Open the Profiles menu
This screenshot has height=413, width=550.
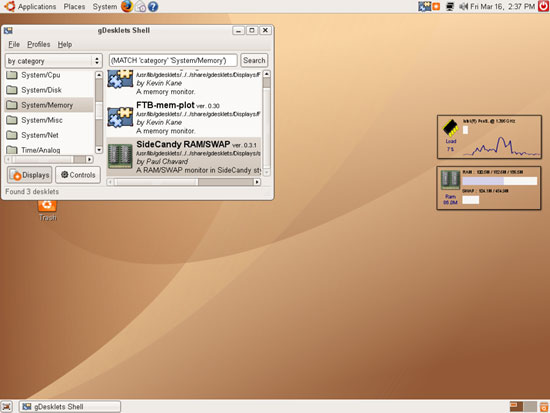39,45
